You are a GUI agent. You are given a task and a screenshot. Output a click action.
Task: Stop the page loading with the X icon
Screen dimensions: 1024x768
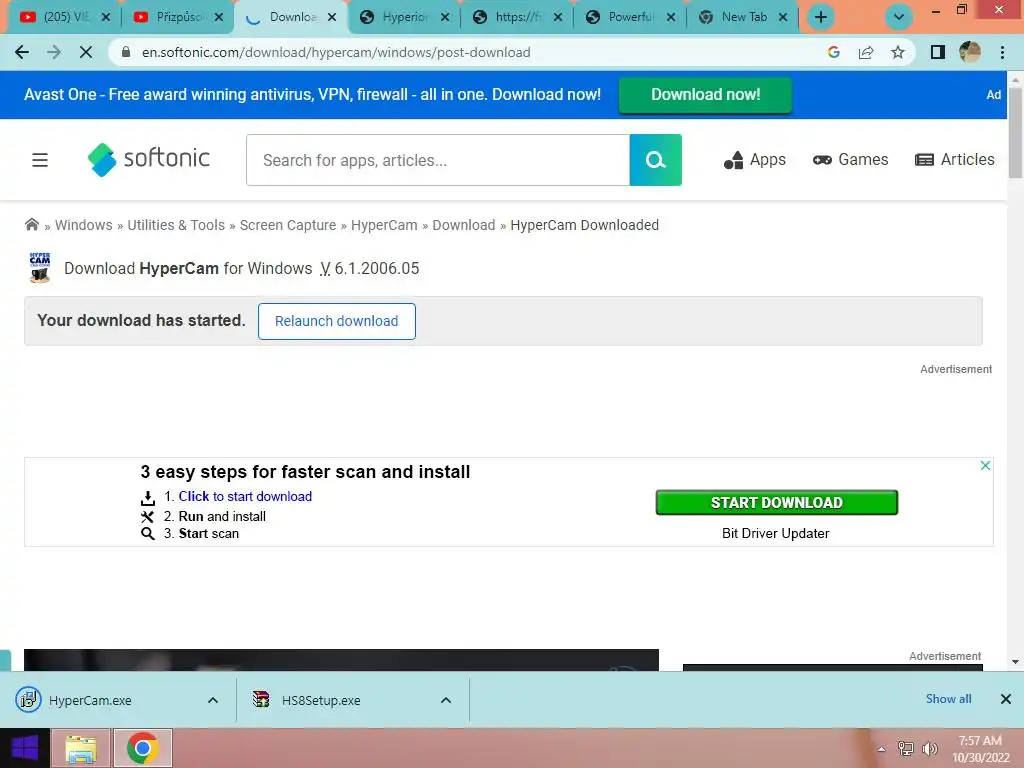point(86,52)
